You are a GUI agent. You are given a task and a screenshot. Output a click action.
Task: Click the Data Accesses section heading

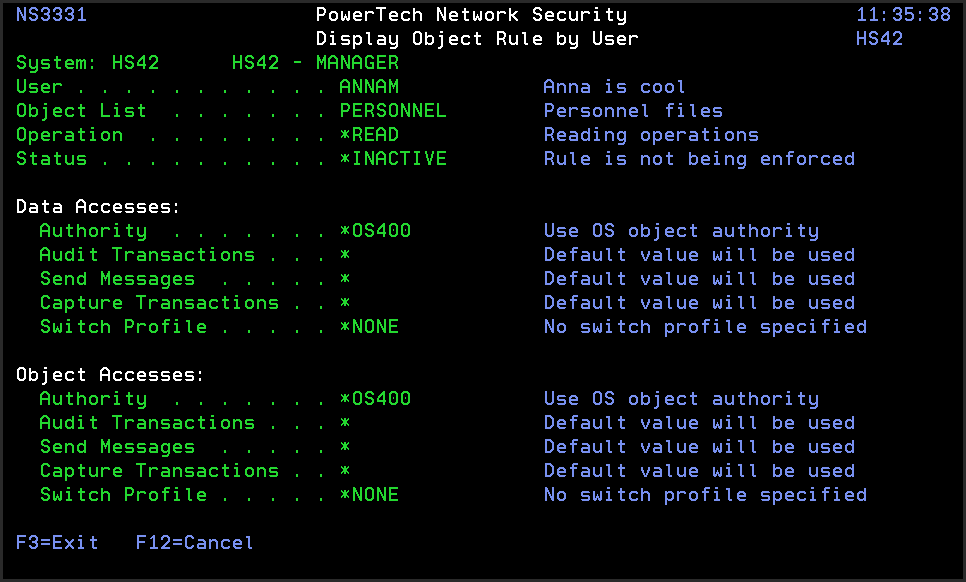pyautogui.click(x=98, y=207)
